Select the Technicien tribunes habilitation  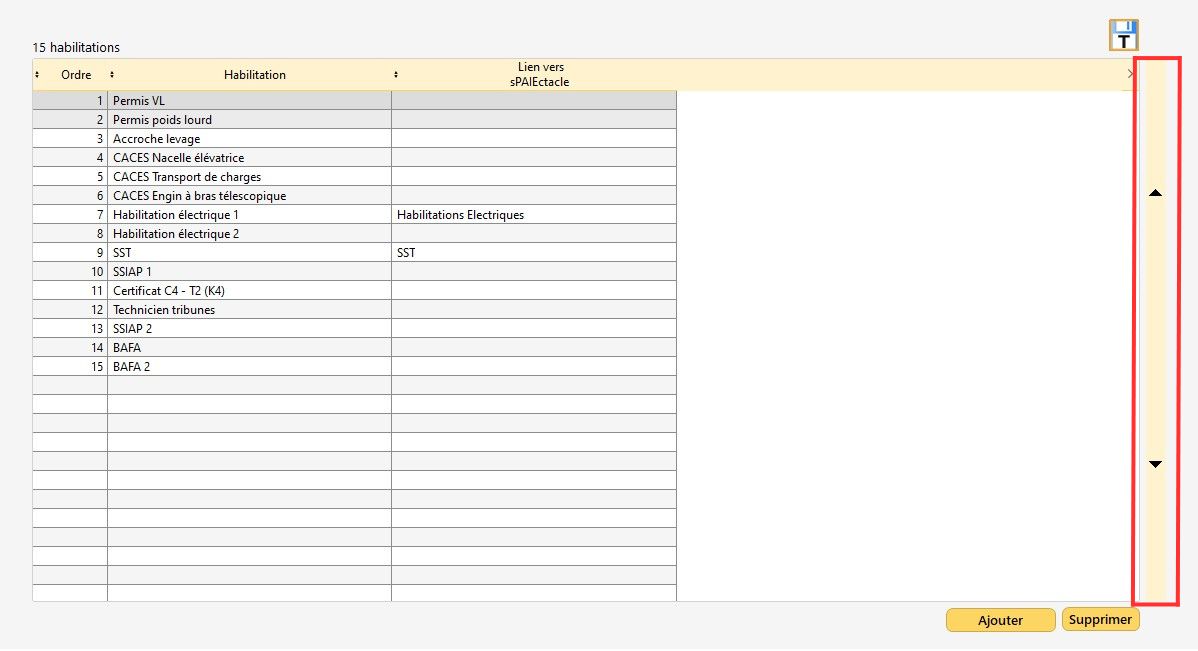(x=248, y=310)
